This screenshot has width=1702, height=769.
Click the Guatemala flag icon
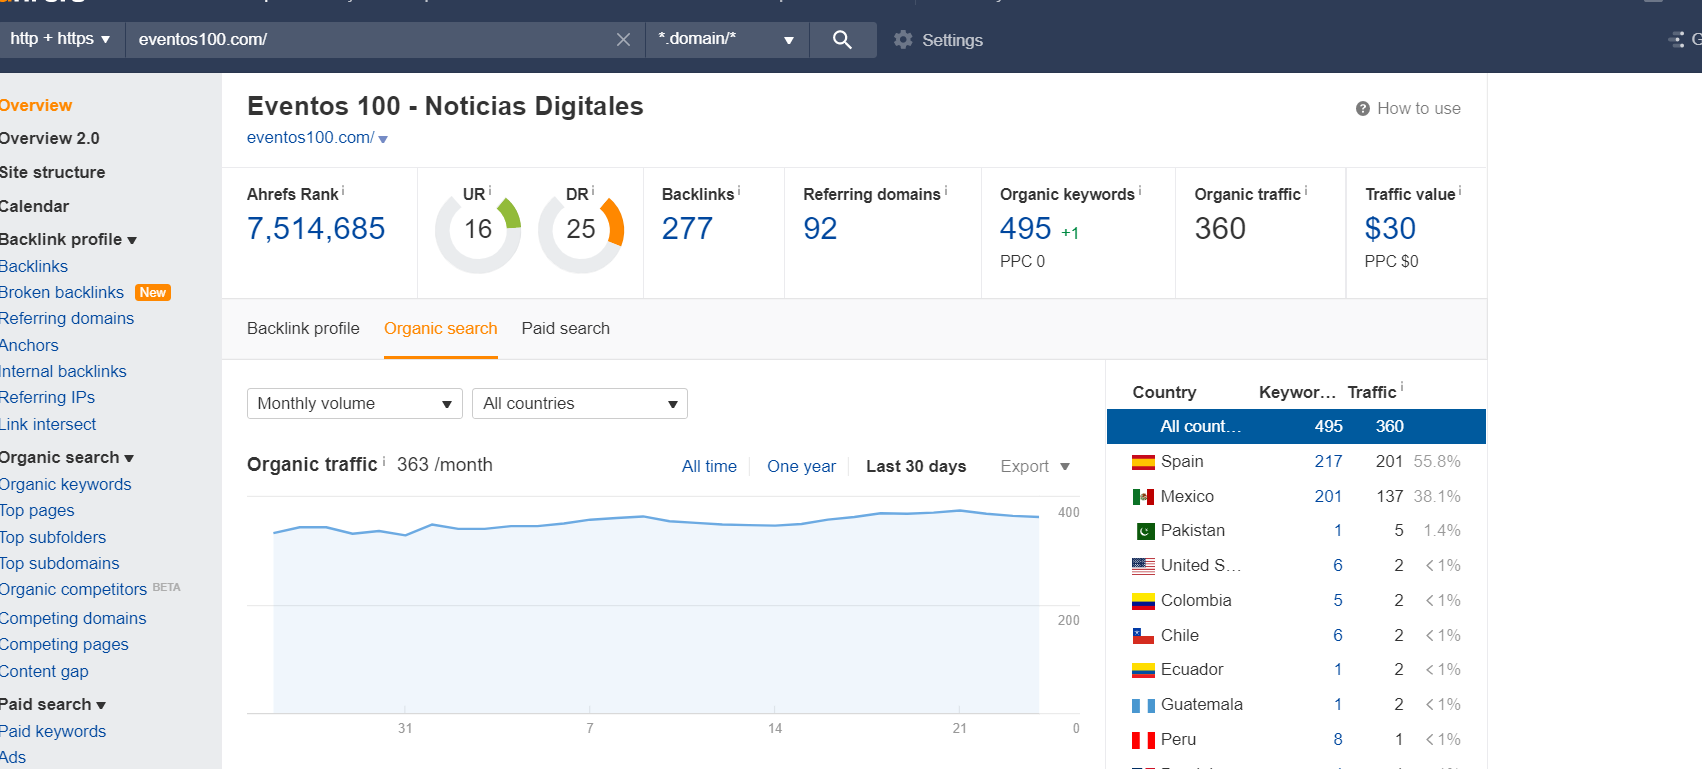point(1143,705)
